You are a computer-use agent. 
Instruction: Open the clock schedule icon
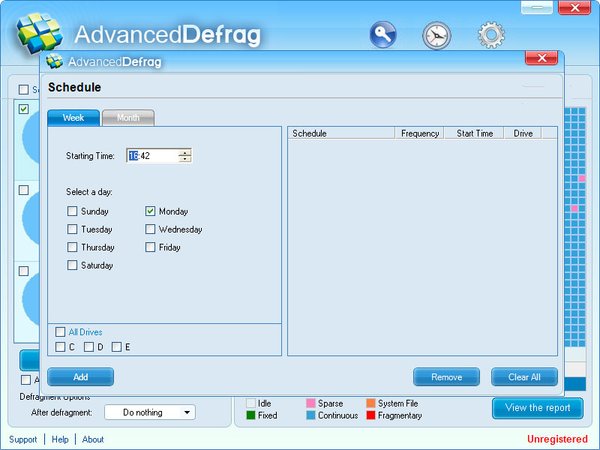tap(436, 36)
